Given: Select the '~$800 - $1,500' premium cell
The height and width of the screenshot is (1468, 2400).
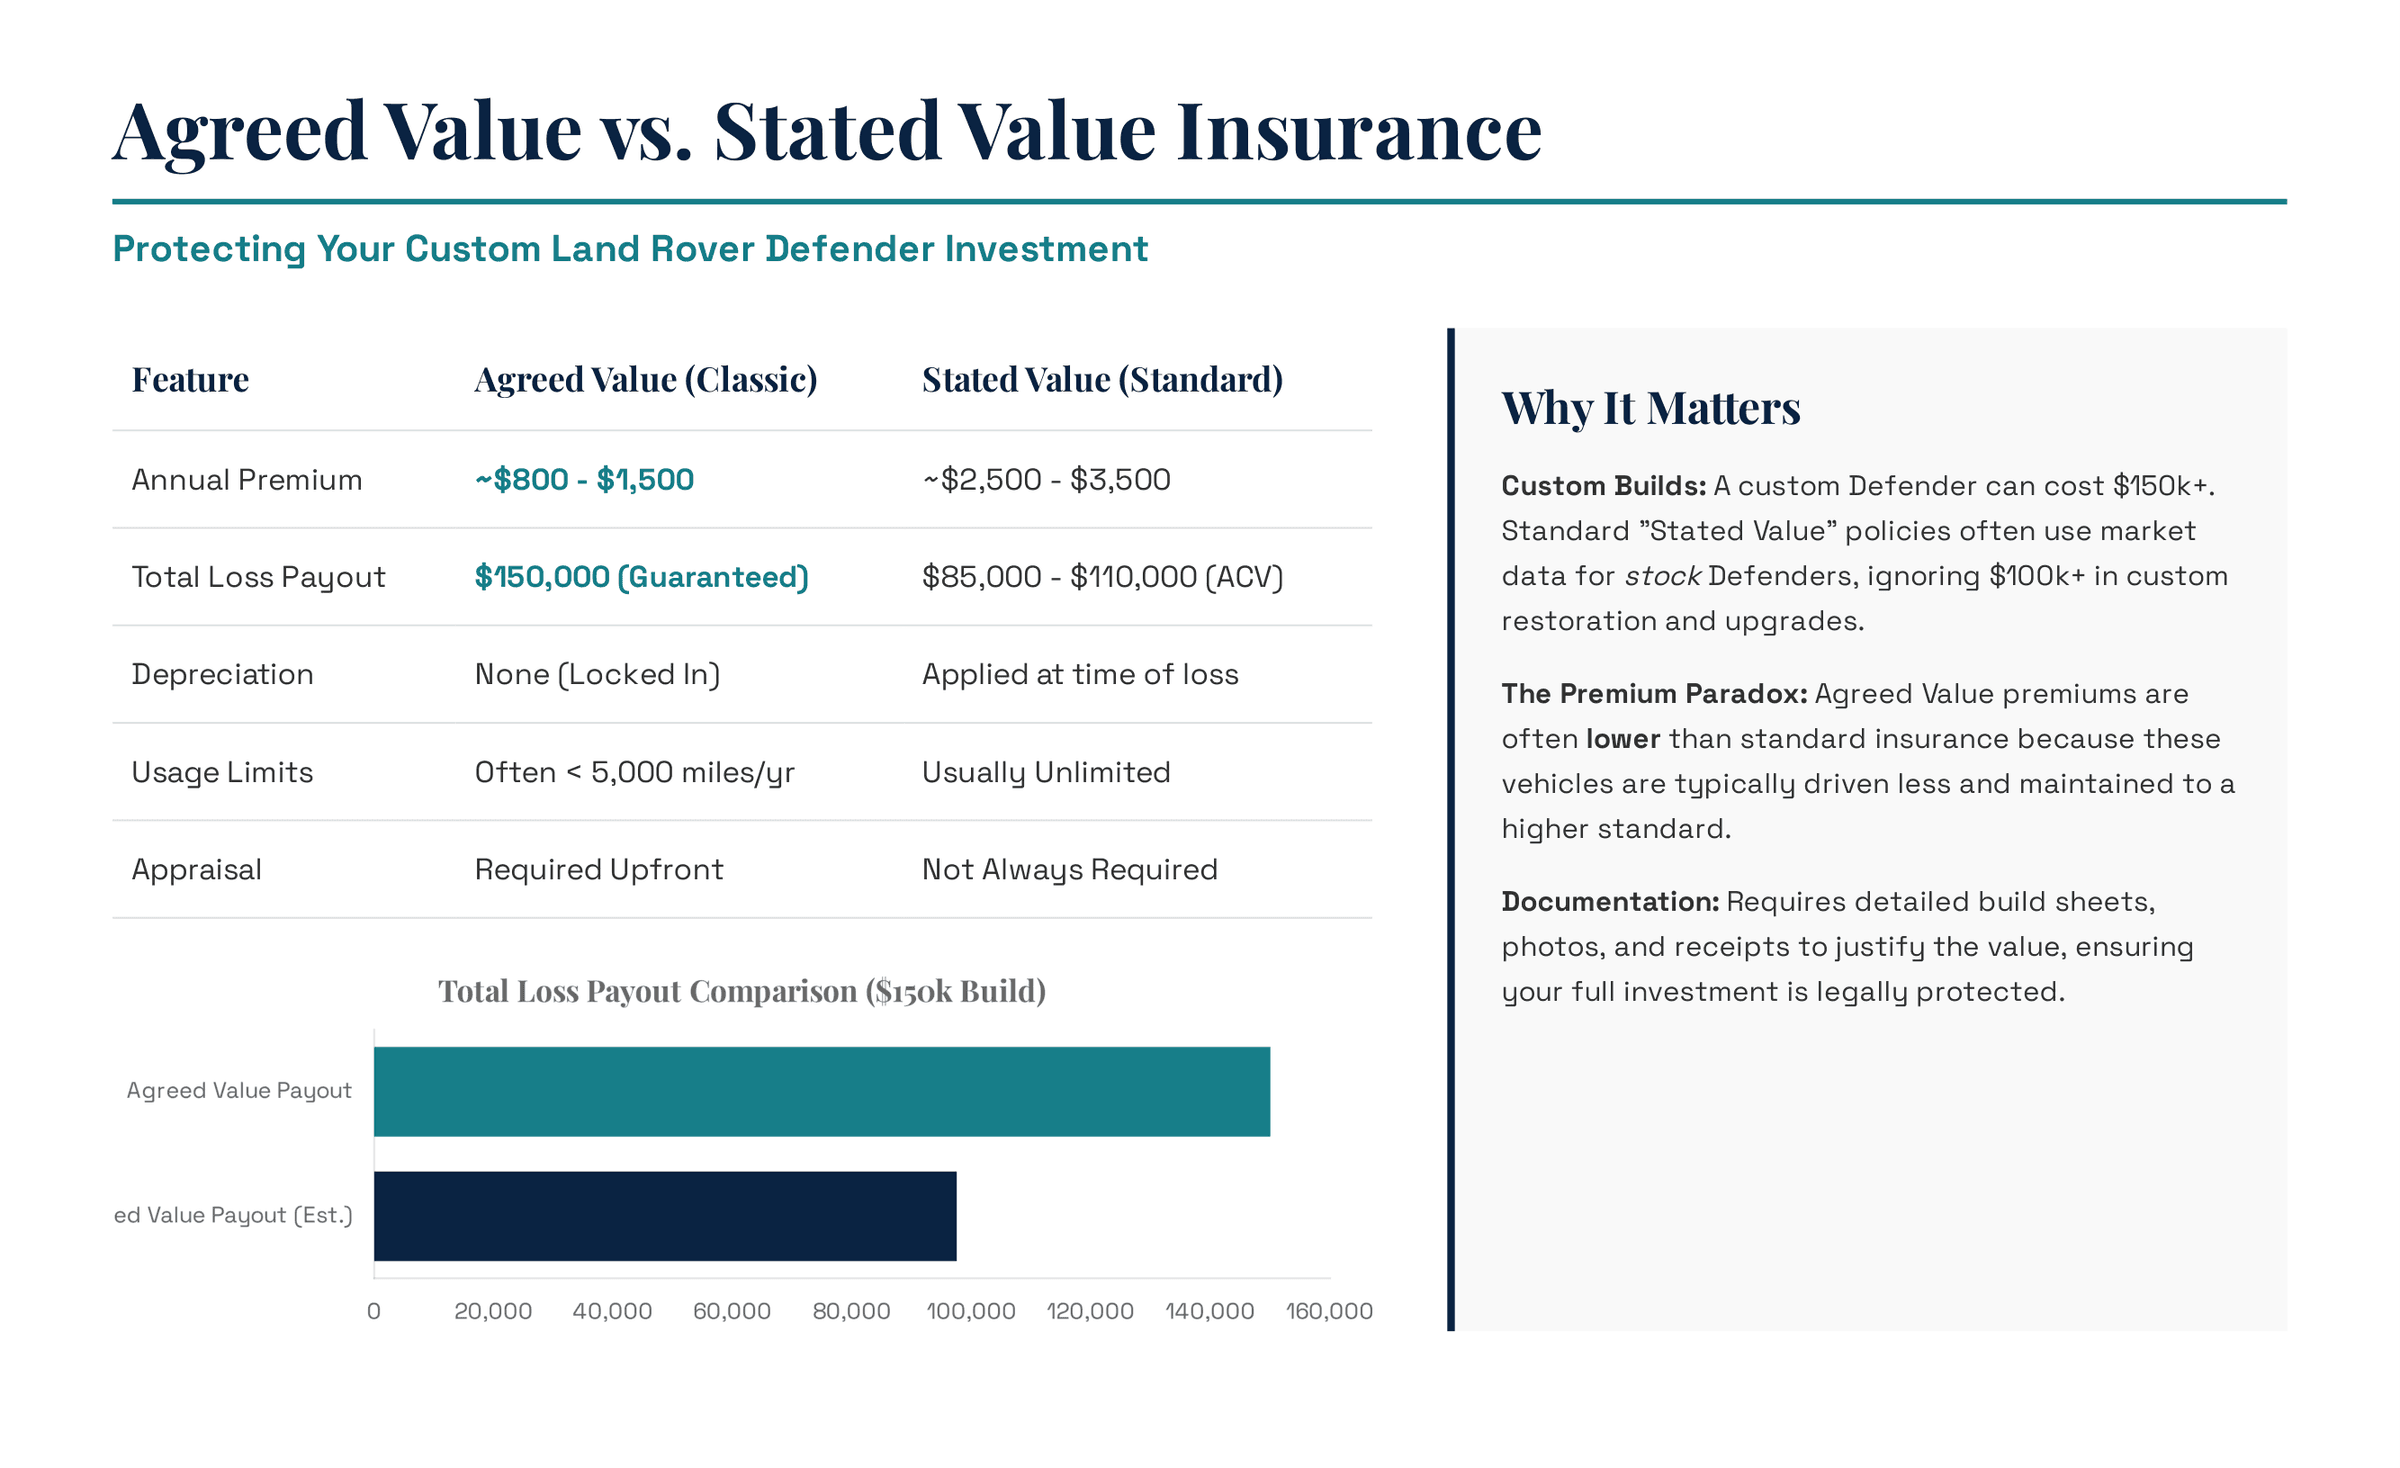Looking at the screenshot, I should point(584,480).
